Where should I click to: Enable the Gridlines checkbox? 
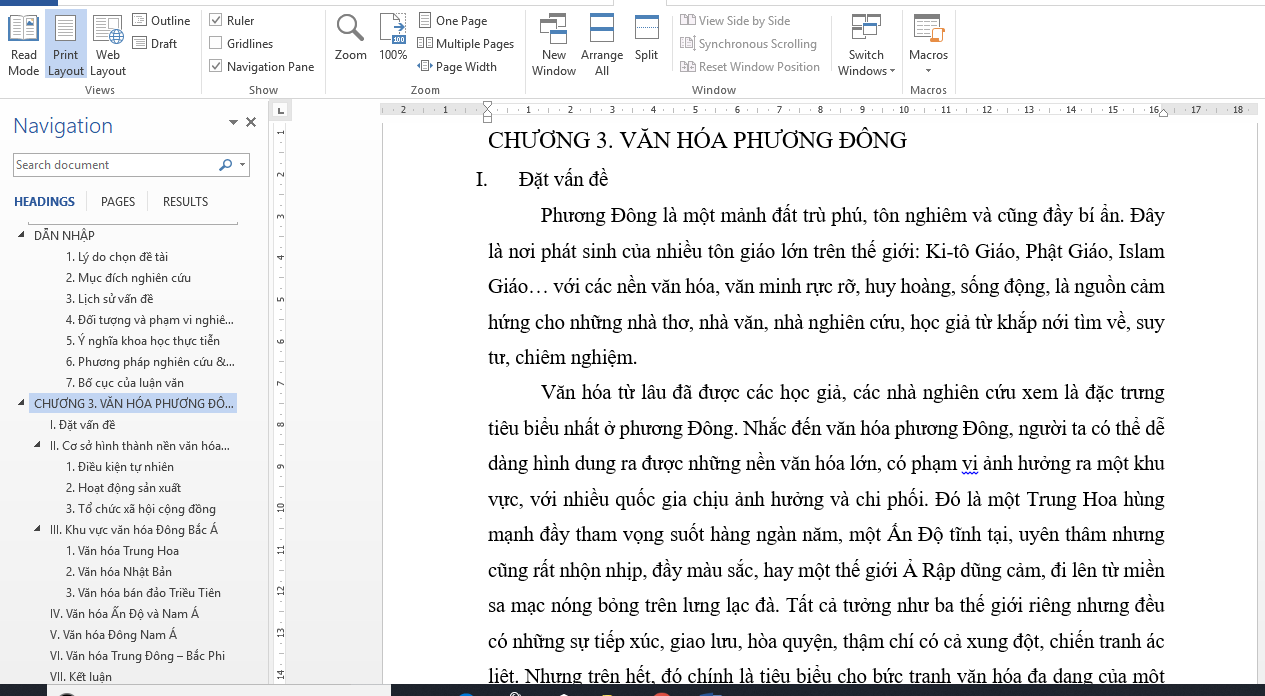(x=216, y=43)
